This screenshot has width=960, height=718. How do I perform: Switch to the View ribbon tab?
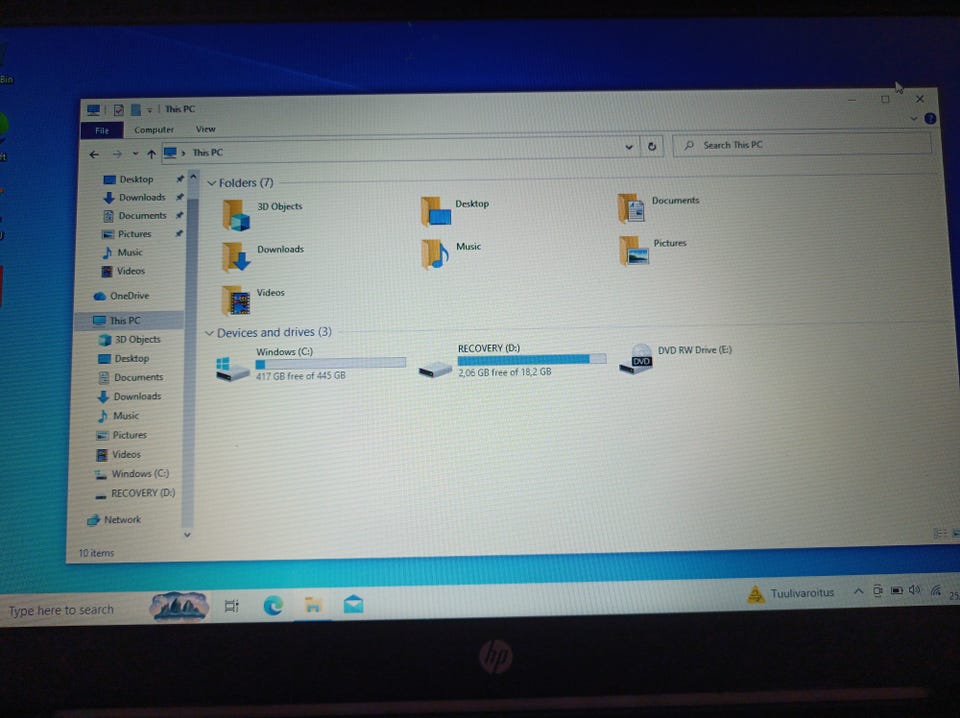[x=205, y=129]
